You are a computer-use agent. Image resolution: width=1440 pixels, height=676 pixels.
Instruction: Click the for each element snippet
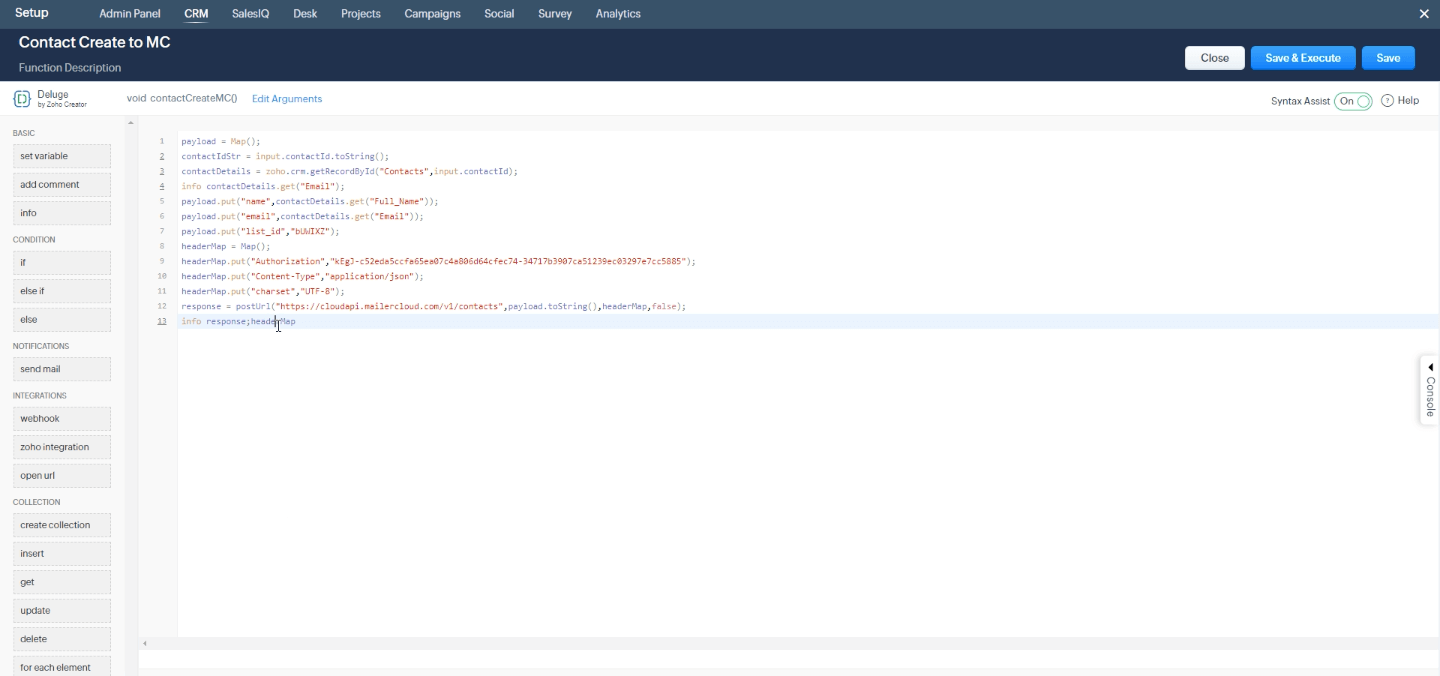[61, 667]
